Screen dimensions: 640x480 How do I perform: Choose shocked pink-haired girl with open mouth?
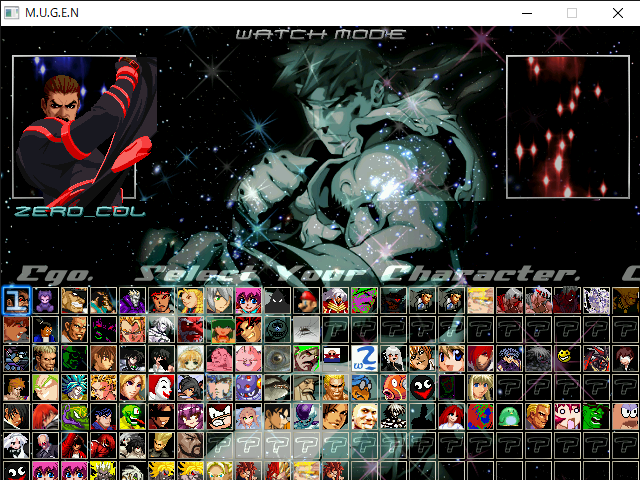567,417
